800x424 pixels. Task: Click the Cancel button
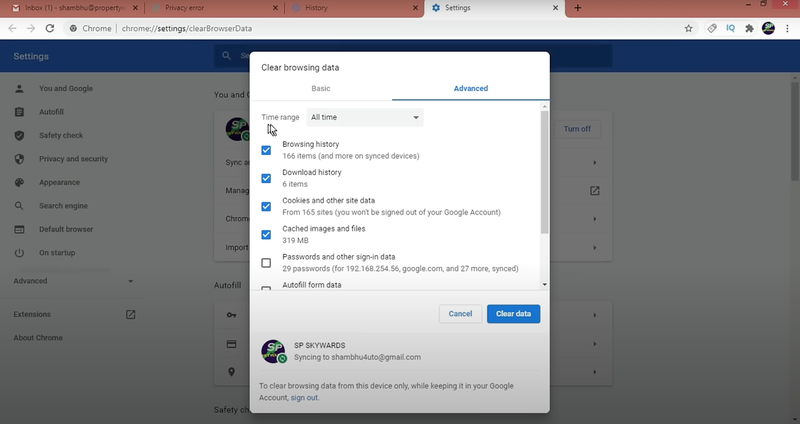click(460, 314)
